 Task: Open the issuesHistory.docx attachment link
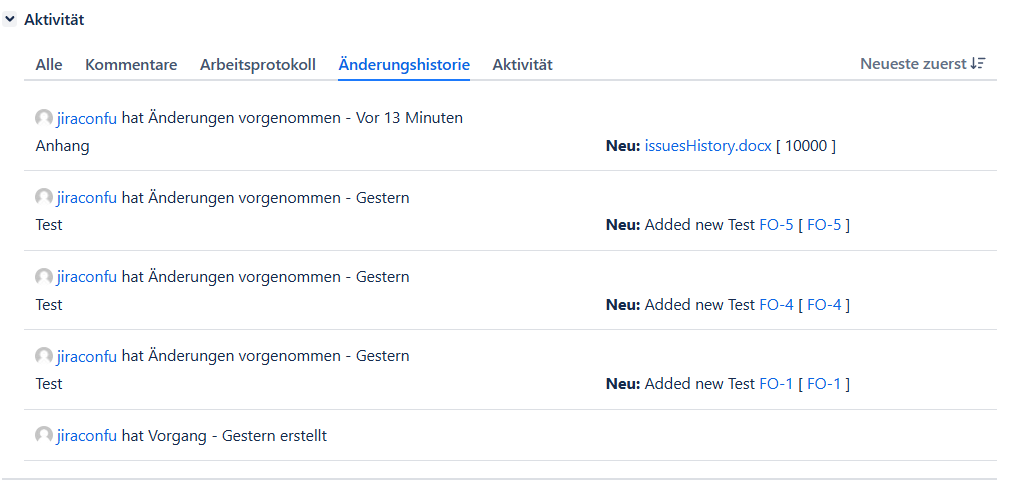[708, 146]
